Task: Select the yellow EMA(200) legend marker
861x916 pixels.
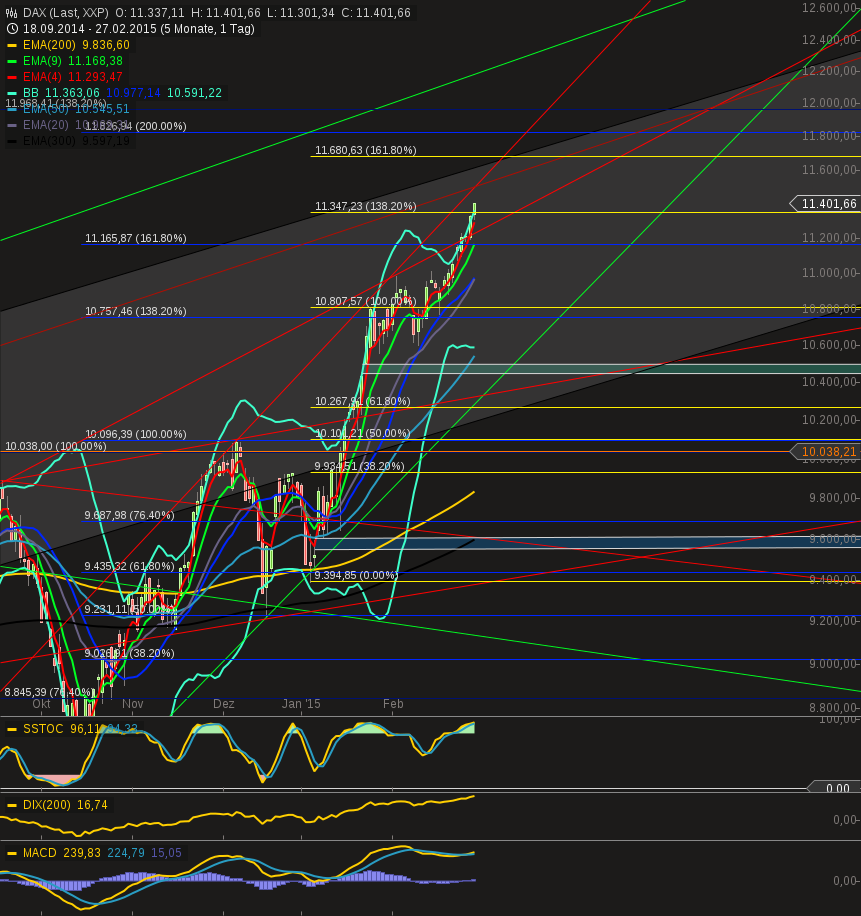Action: pos(12,44)
